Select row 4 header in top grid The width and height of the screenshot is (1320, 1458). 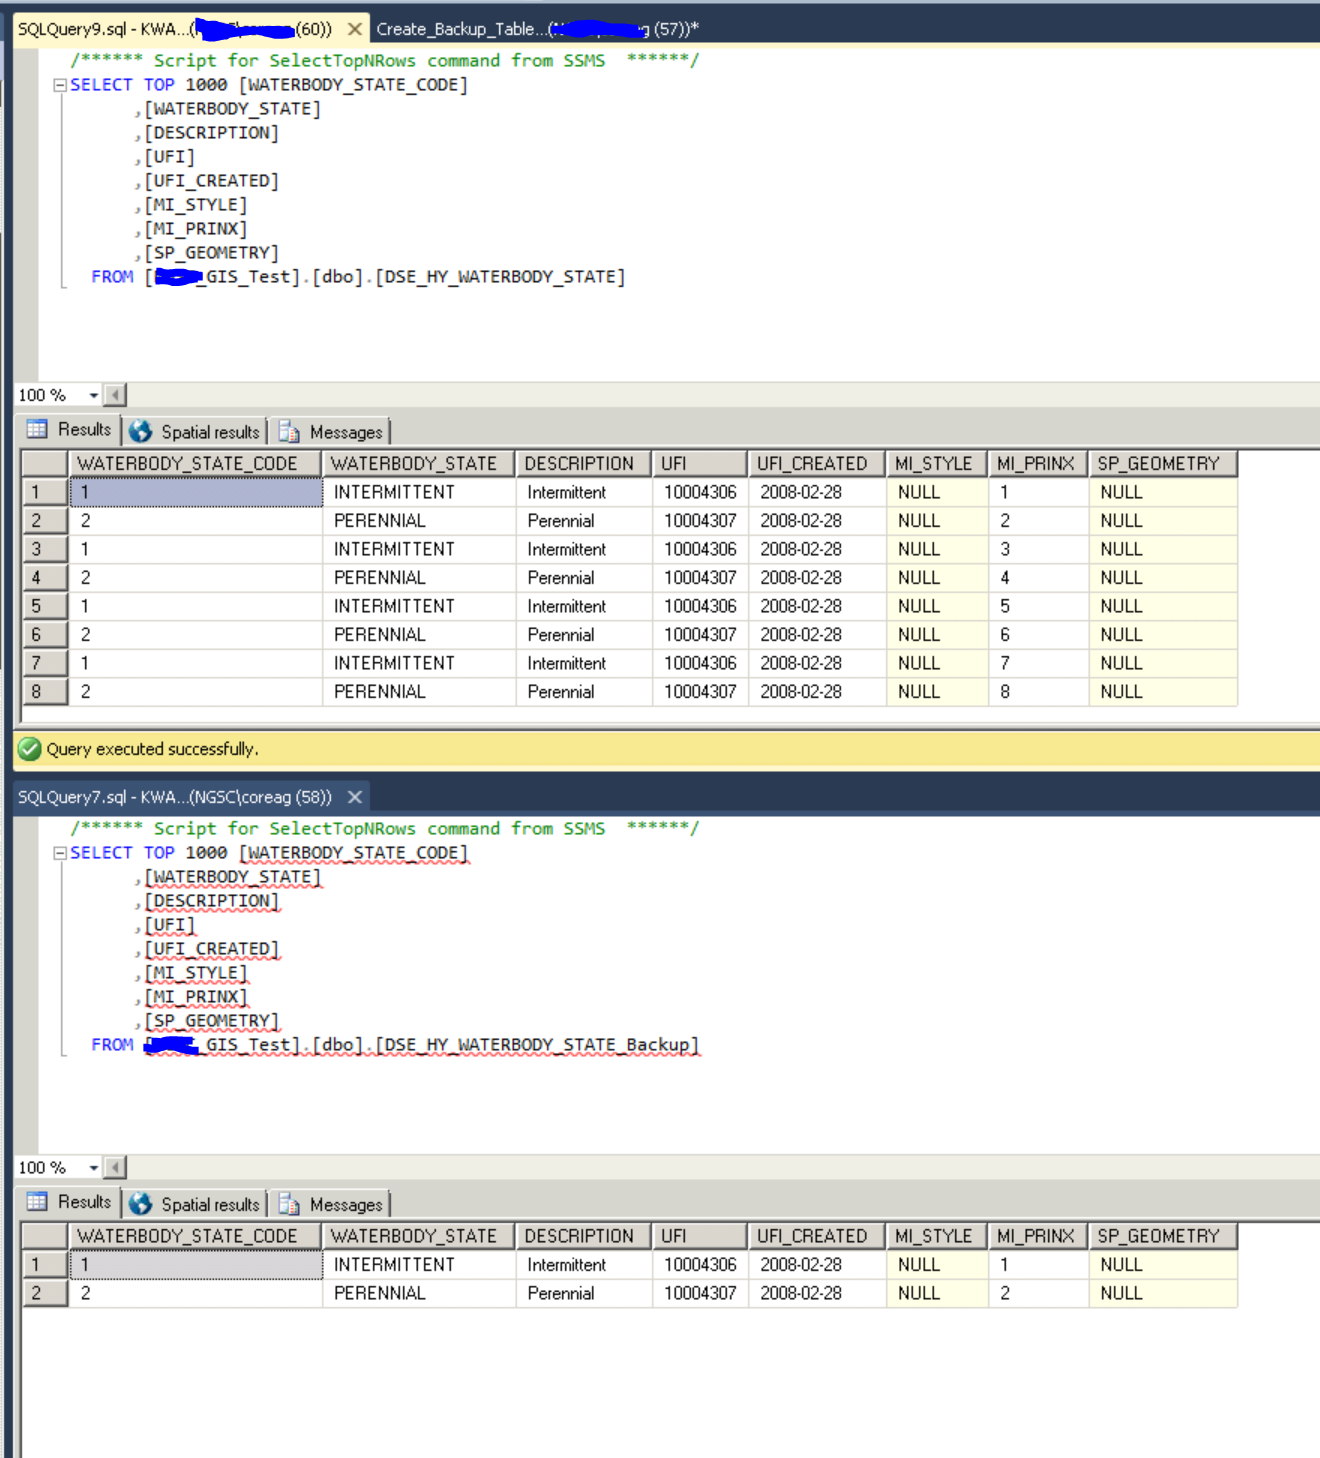[x=45, y=578]
